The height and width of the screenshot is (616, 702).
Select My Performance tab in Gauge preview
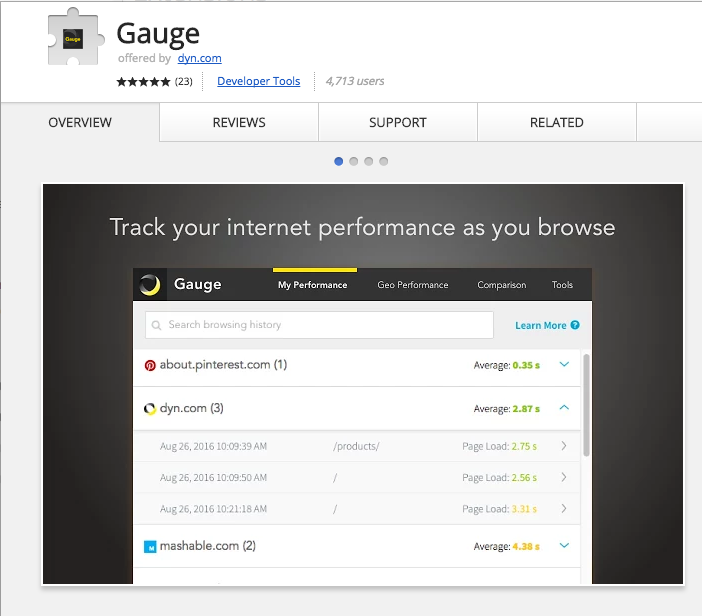[x=312, y=285]
